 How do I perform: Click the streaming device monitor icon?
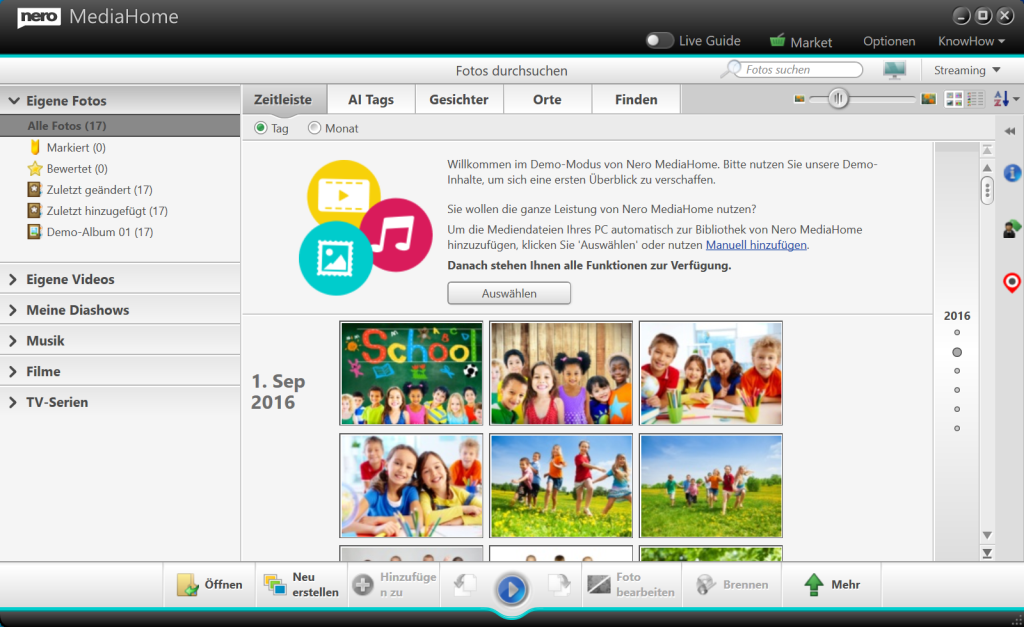[x=894, y=70]
